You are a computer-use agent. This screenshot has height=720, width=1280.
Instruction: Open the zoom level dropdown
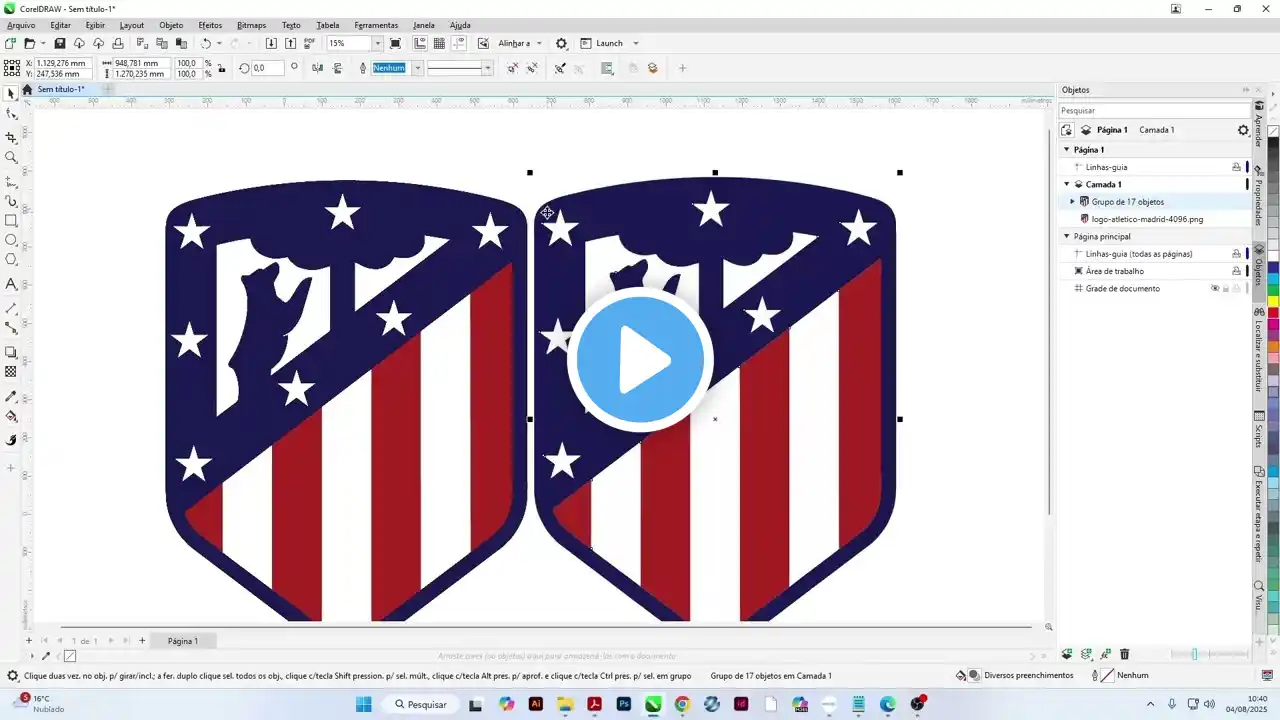pyautogui.click(x=377, y=43)
